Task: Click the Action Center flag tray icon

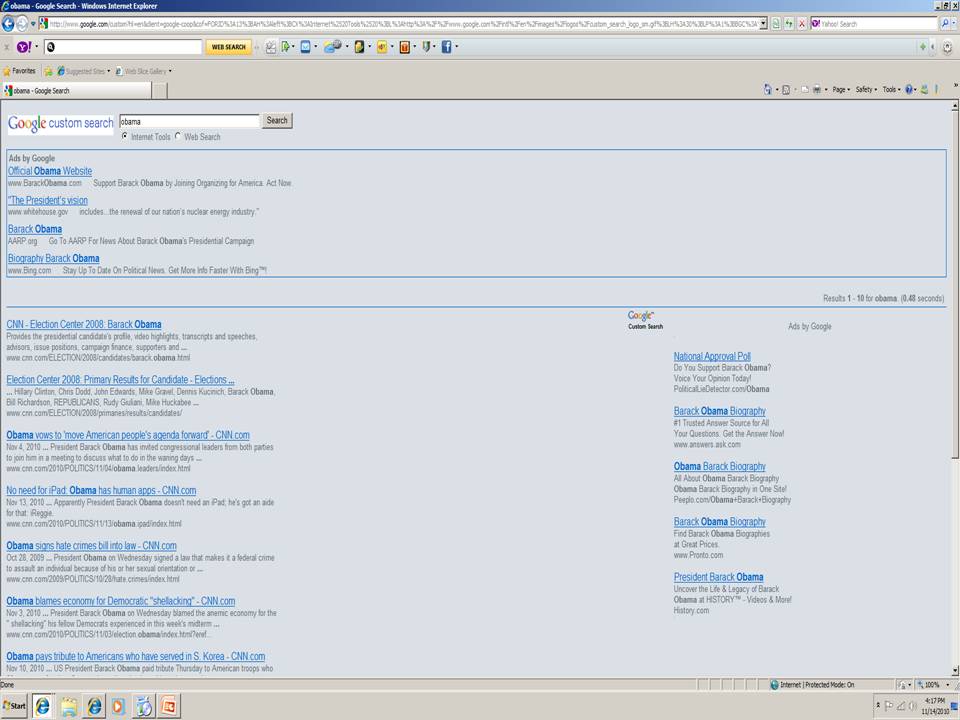Action: pyautogui.click(x=889, y=705)
